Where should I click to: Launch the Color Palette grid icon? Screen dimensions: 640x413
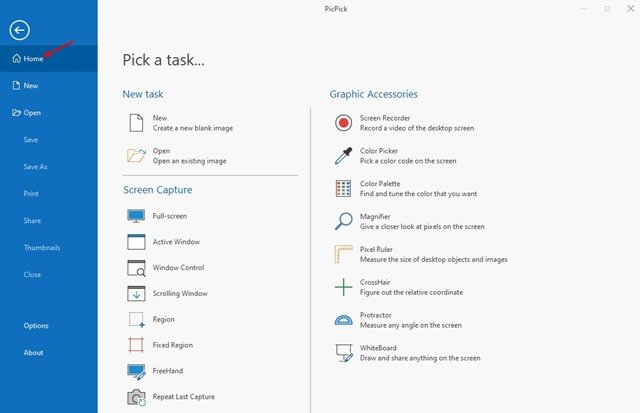[x=343, y=188]
